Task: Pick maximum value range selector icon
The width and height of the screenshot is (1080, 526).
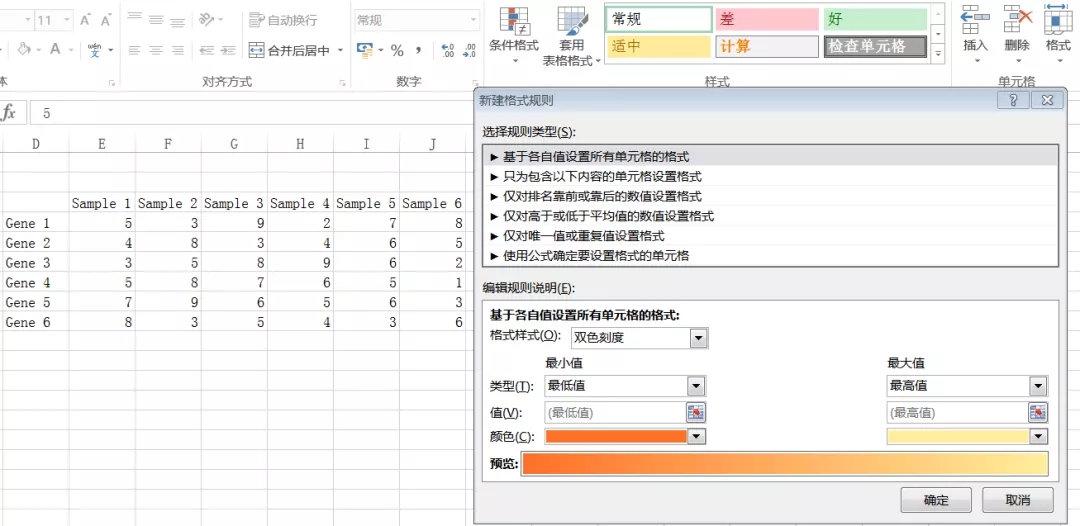Action: 1038,413
